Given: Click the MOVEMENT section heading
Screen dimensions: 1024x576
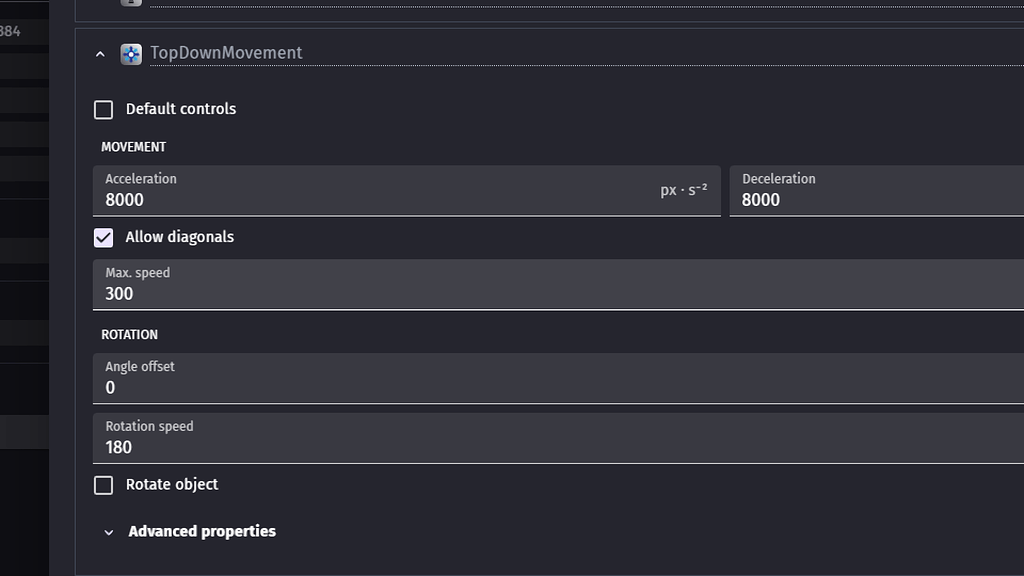Looking at the screenshot, I should point(133,147).
